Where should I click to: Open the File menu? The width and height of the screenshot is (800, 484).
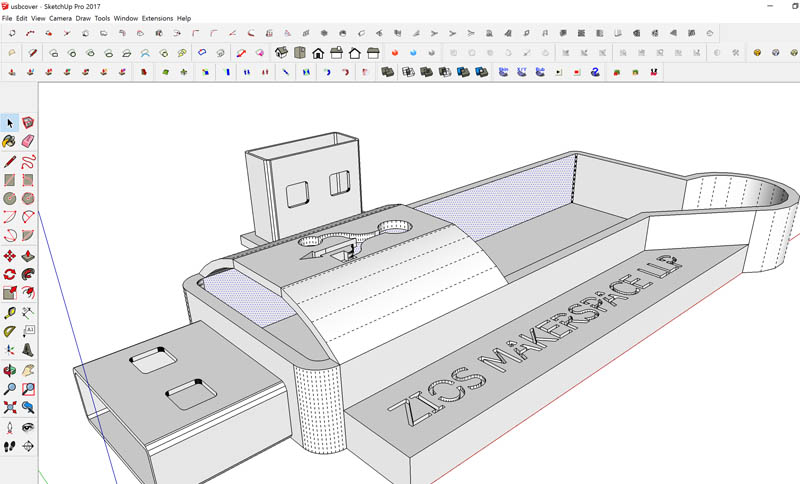[7, 18]
